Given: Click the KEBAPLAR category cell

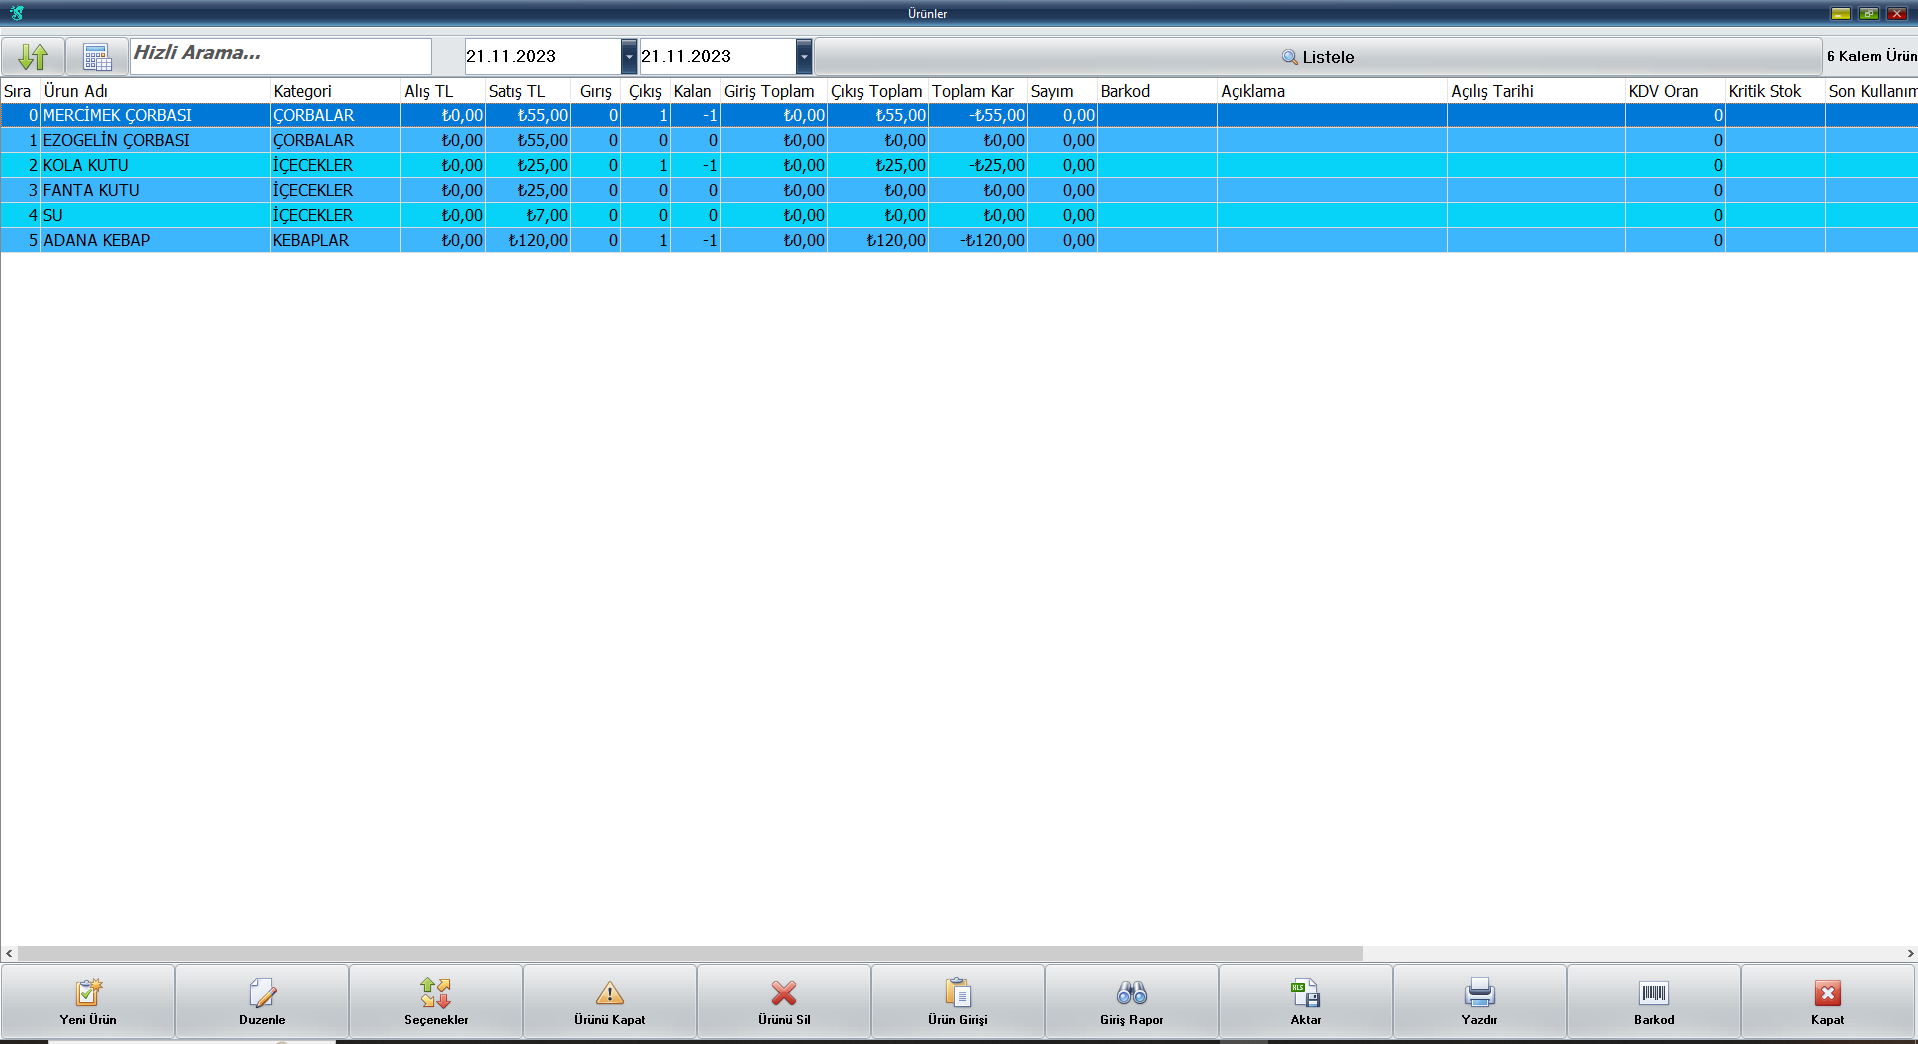Looking at the screenshot, I should [335, 240].
